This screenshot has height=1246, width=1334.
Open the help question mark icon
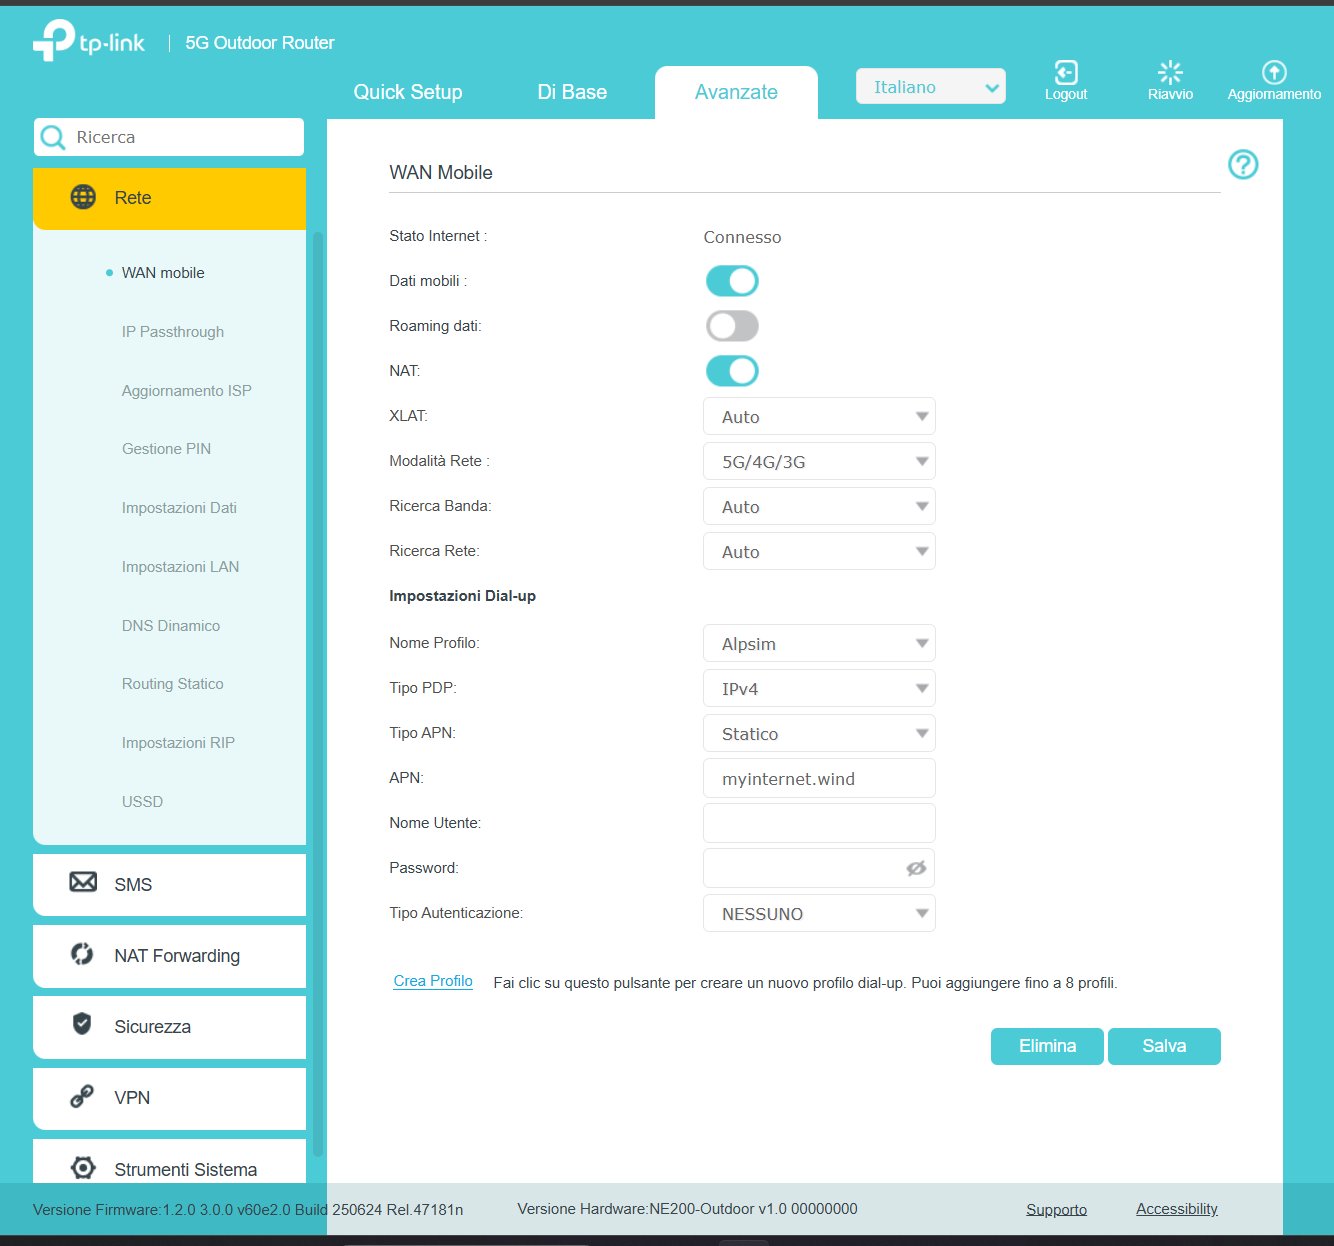[x=1243, y=165]
